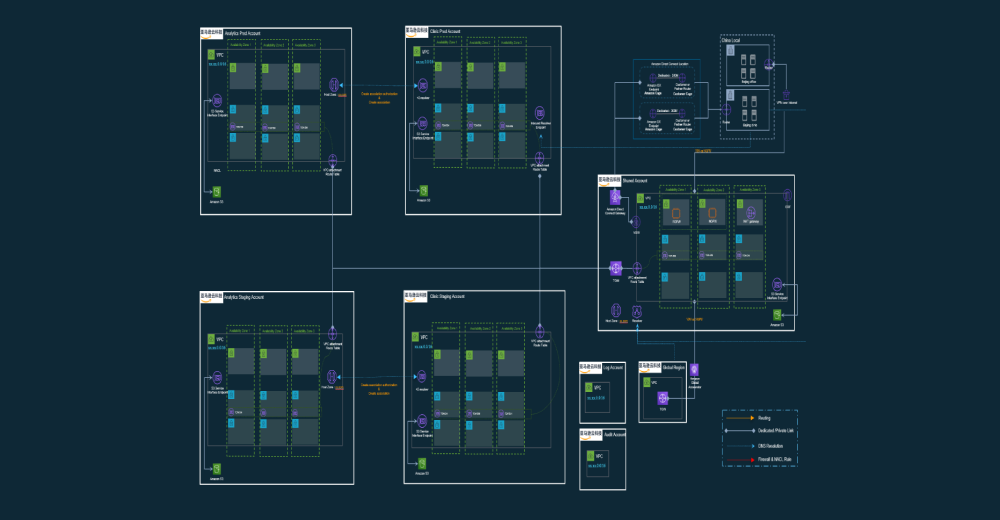Click association authorization text between Prod accounts

pos(379,98)
